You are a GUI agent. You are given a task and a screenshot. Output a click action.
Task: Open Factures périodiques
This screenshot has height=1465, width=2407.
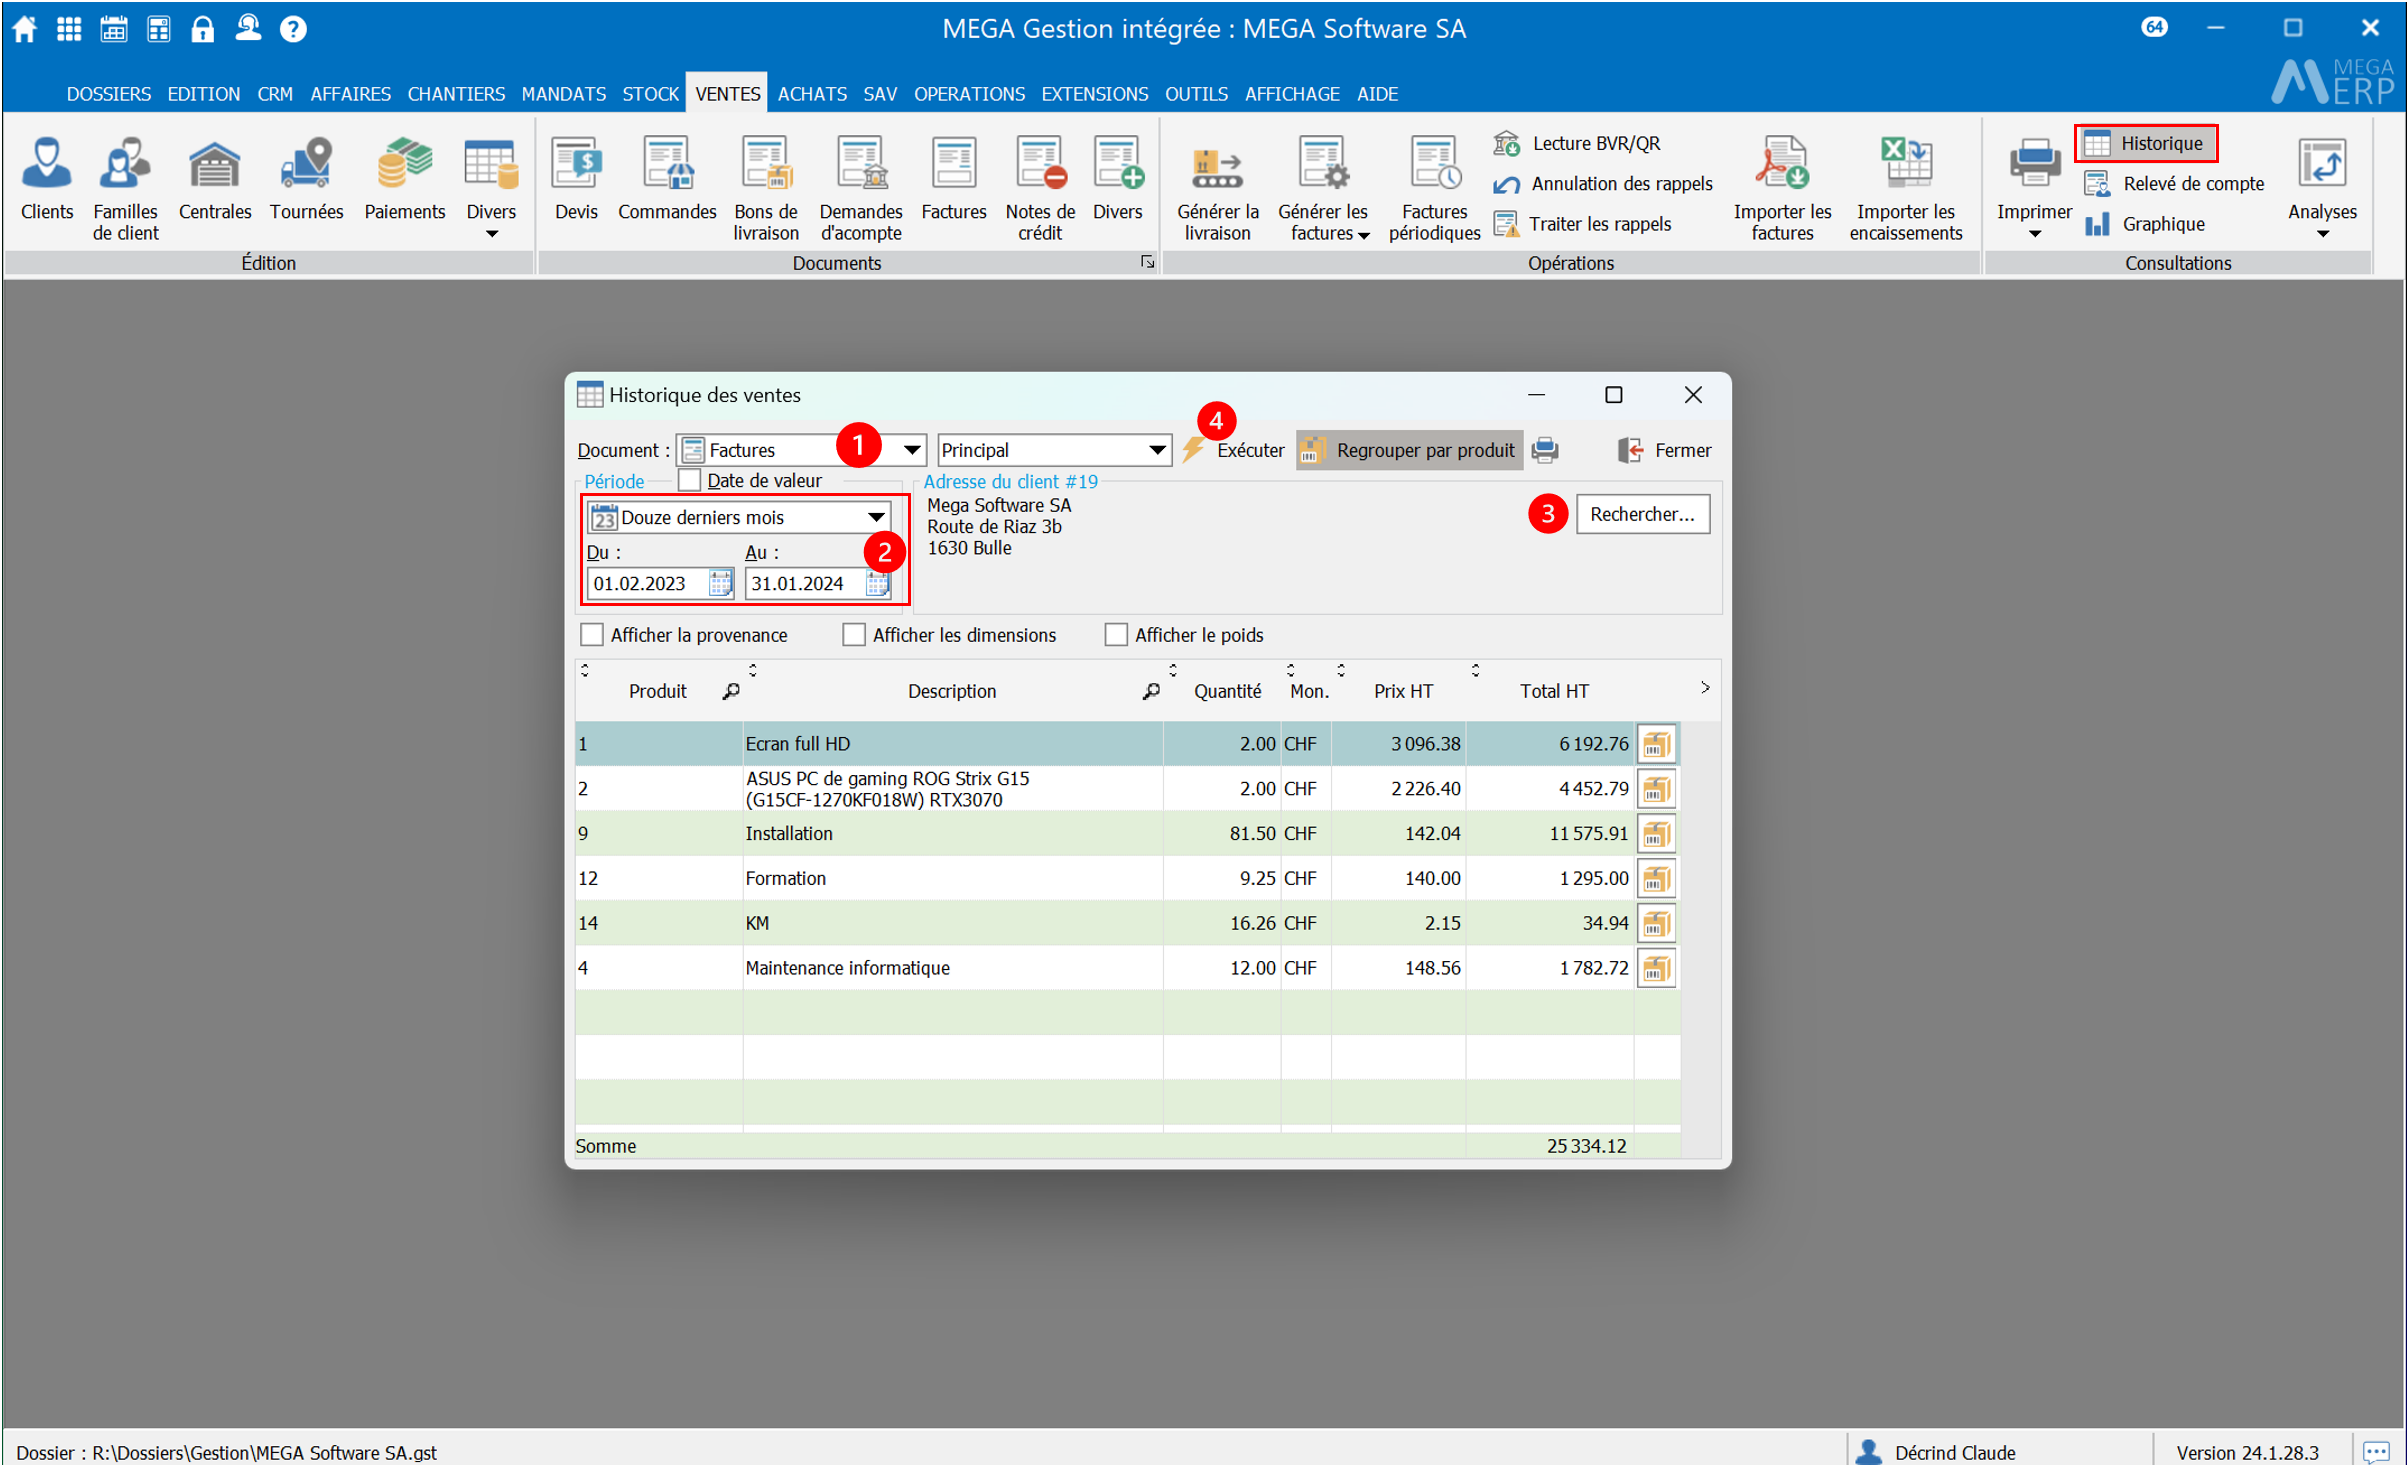[x=1434, y=190]
